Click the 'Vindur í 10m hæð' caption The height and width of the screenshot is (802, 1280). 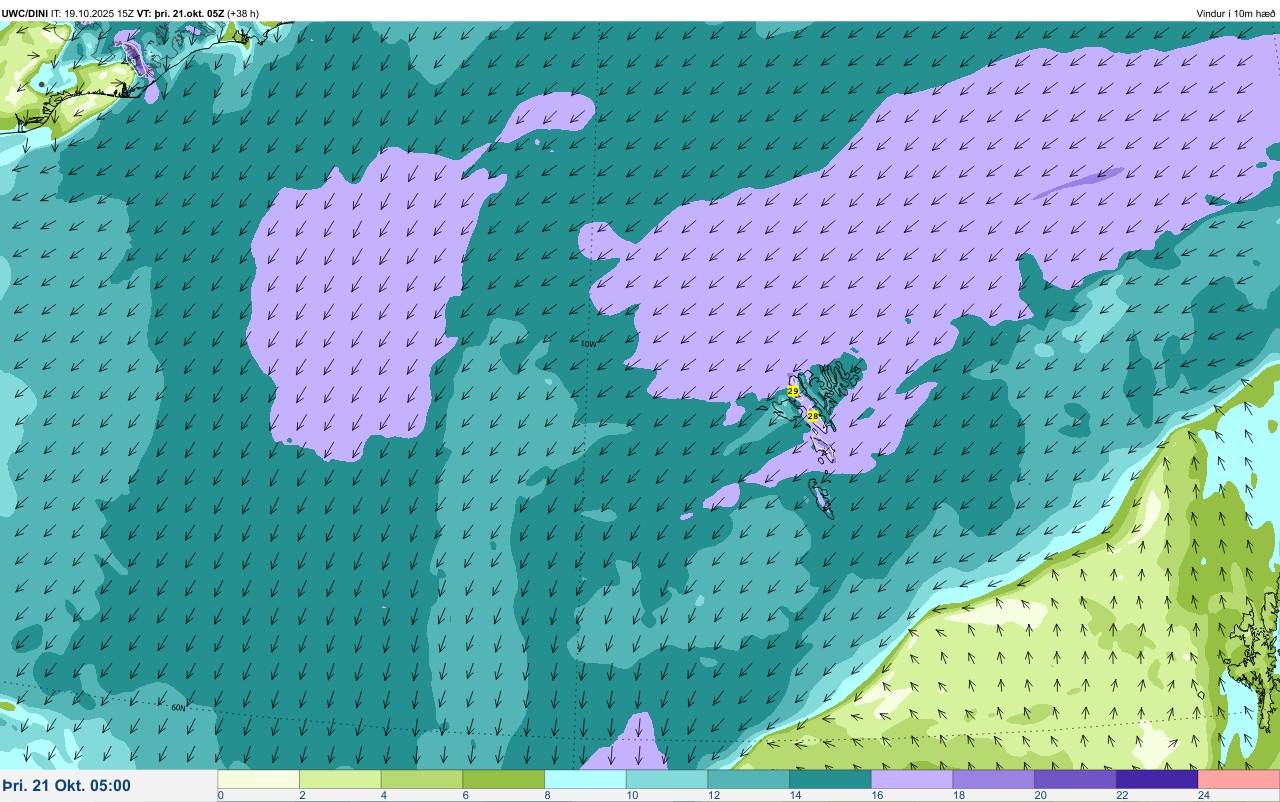pos(1236,13)
